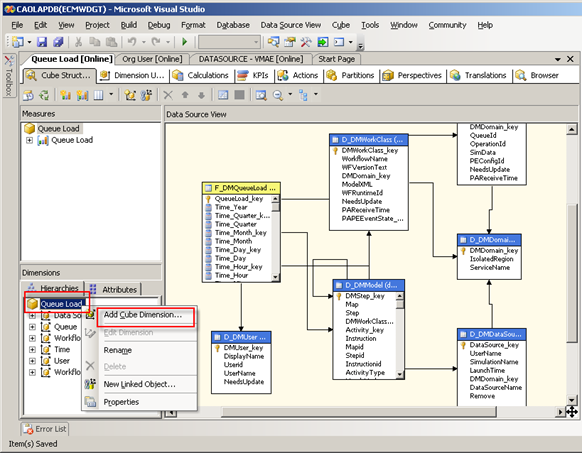
Task: Open the Zoom level dropdown arrow
Action: pyautogui.click(x=290, y=94)
